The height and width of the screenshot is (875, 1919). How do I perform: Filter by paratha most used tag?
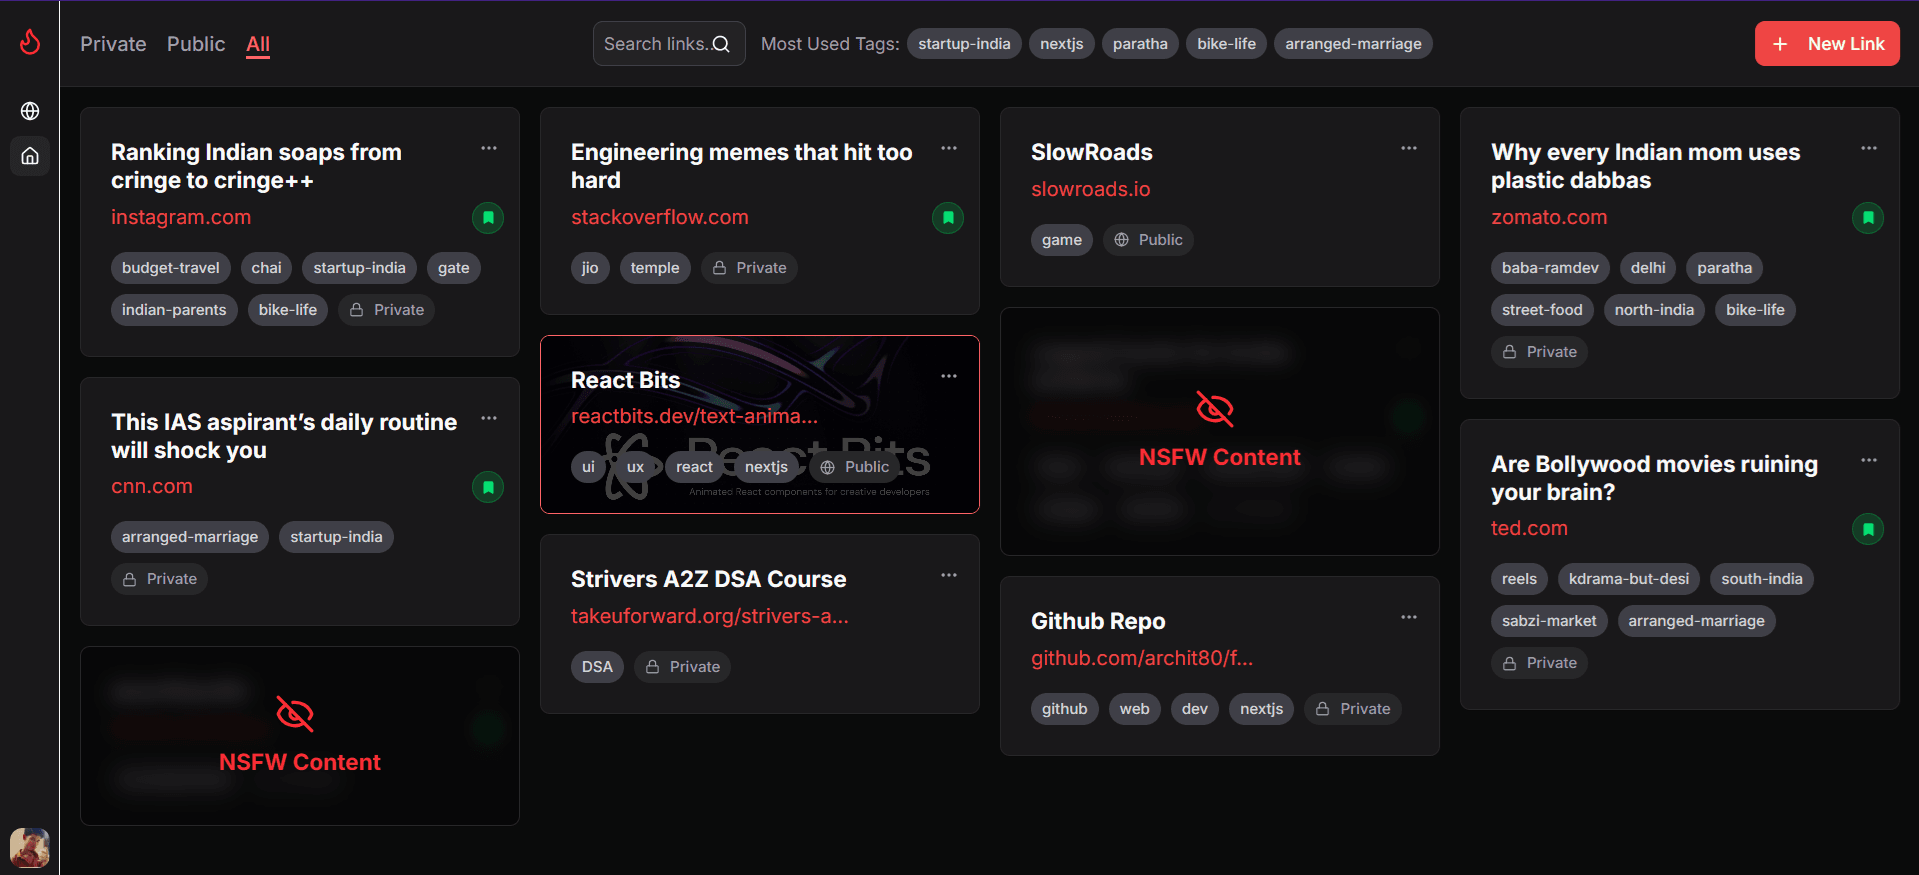pos(1140,44)
